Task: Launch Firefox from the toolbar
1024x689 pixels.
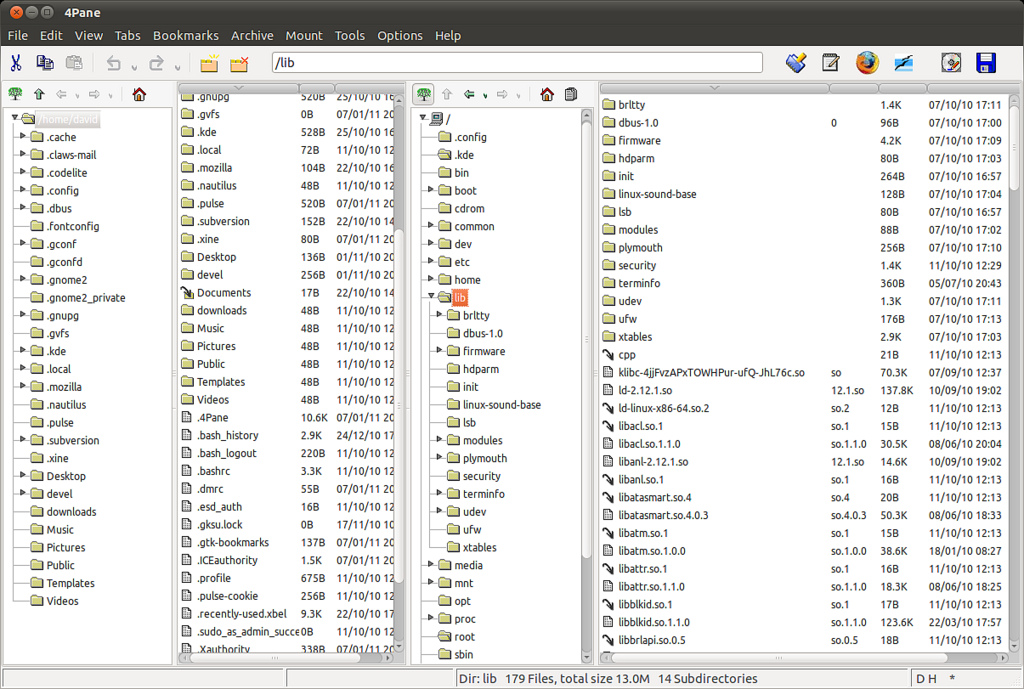Action: [x=867, y=62]
